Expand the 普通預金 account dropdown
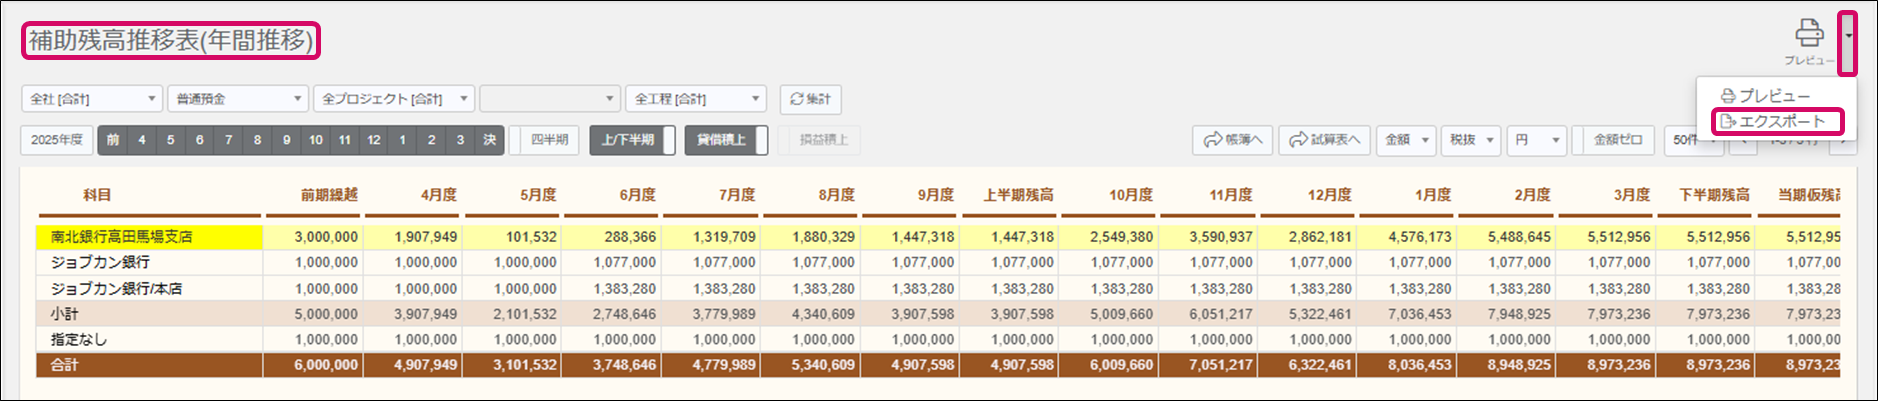1878x401 pixels. (238, 99)
